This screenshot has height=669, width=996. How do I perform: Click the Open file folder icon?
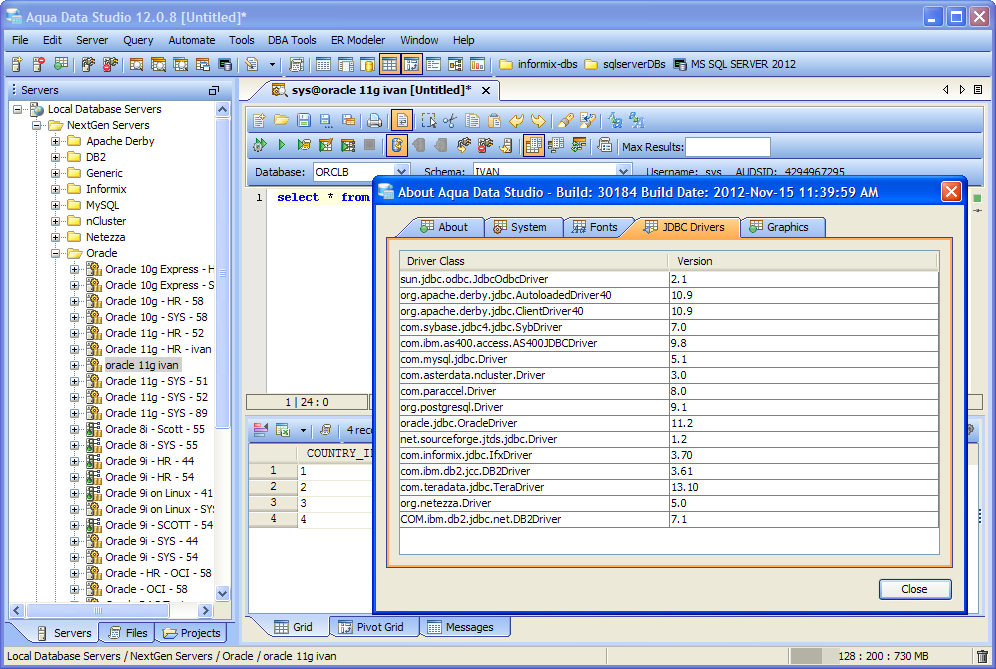[x=281, y=120]
